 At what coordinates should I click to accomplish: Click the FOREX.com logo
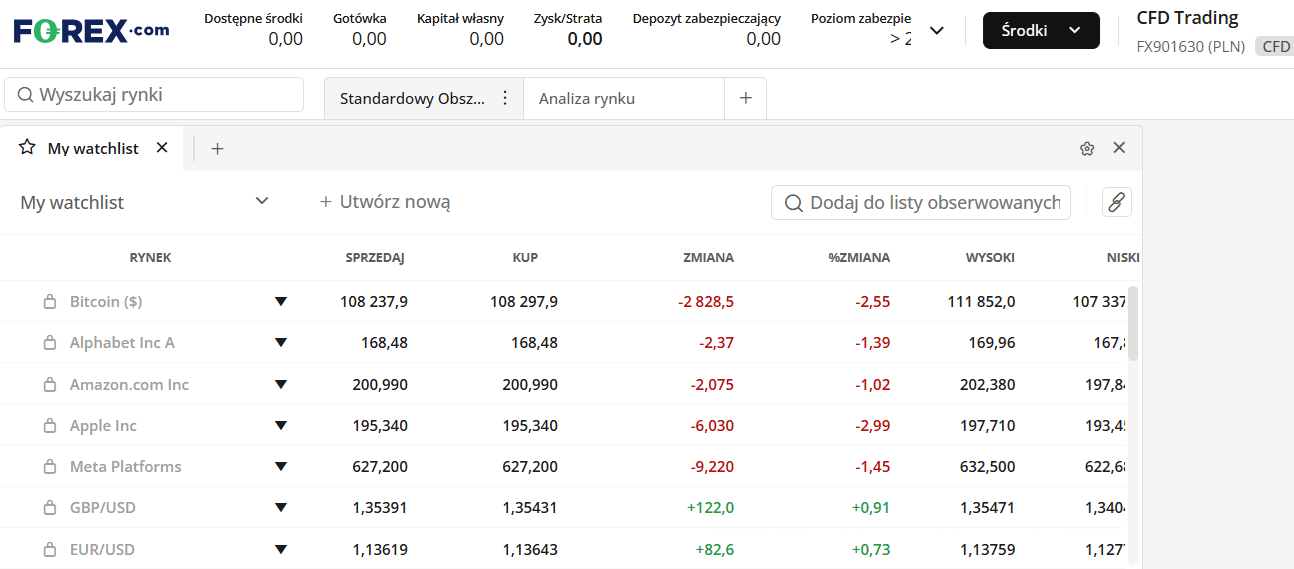point(92,30)
